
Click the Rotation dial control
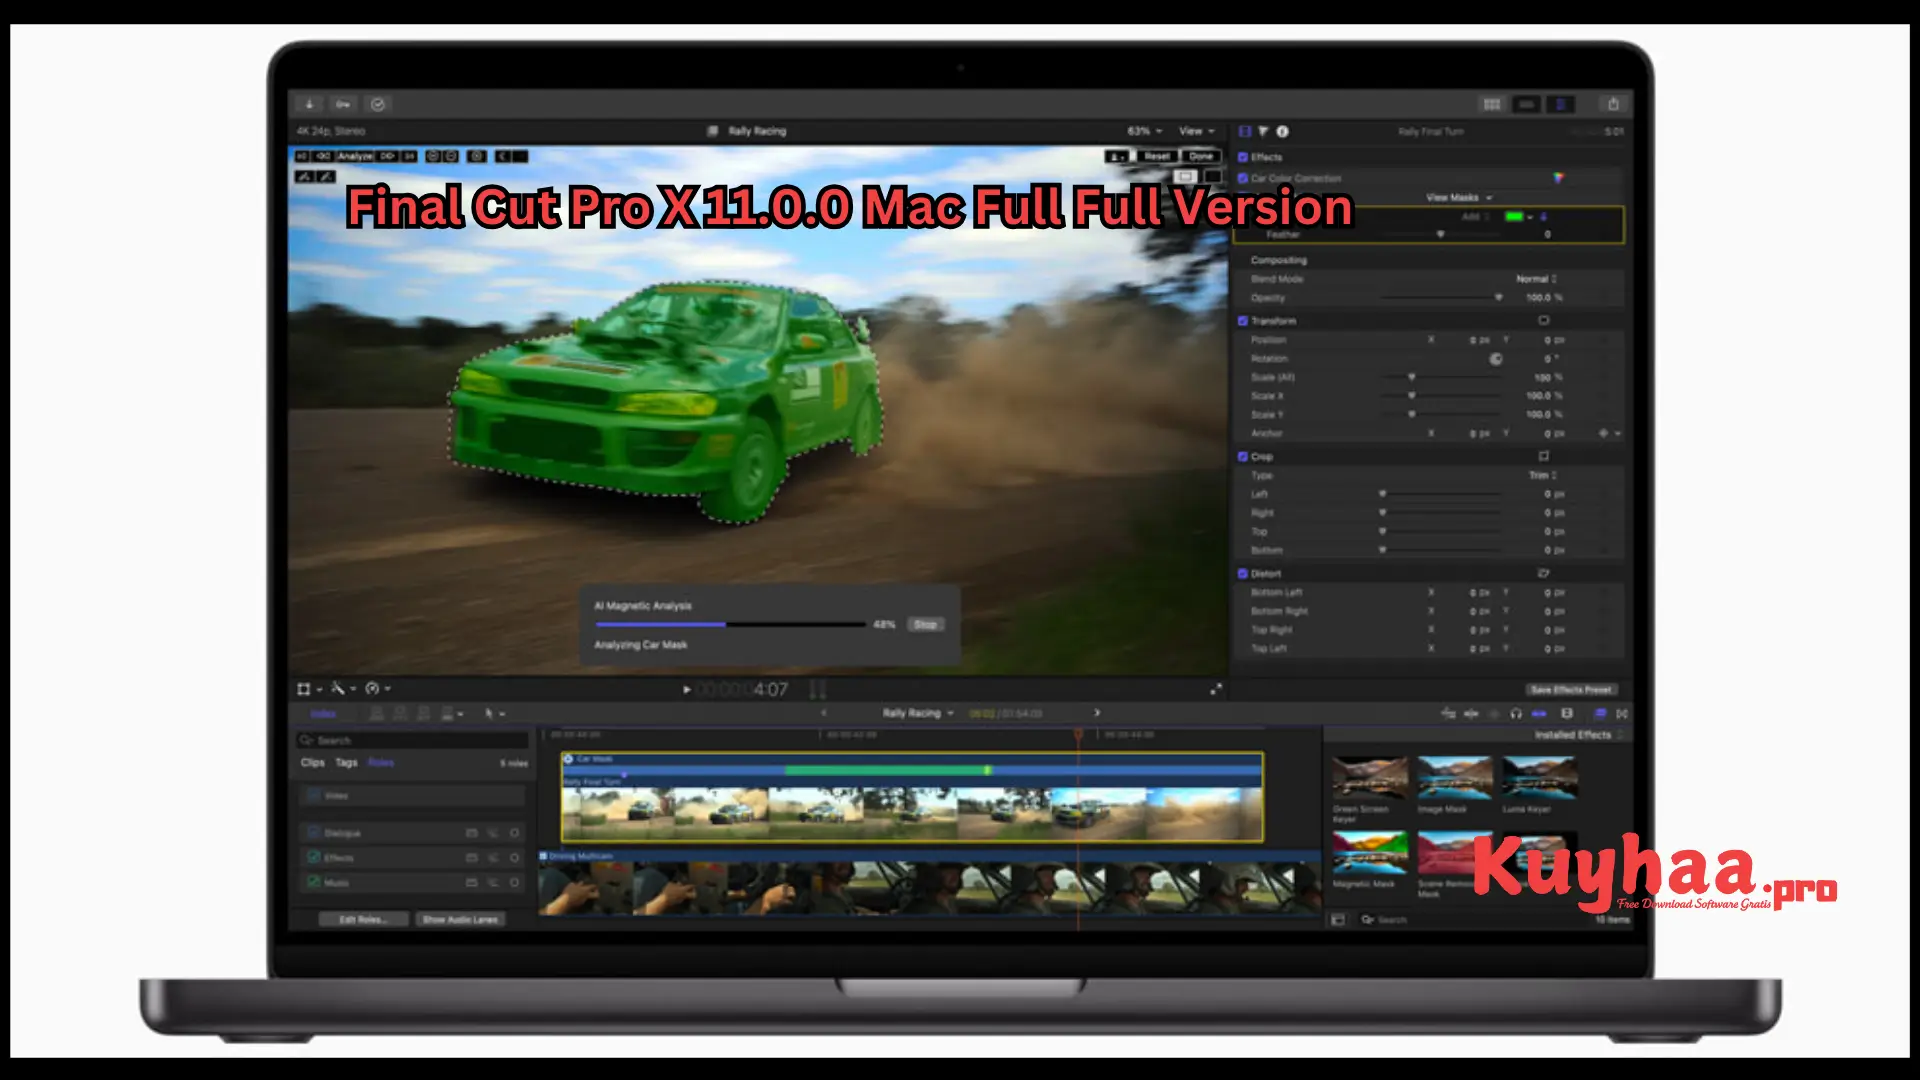[x=1496, y=358]
